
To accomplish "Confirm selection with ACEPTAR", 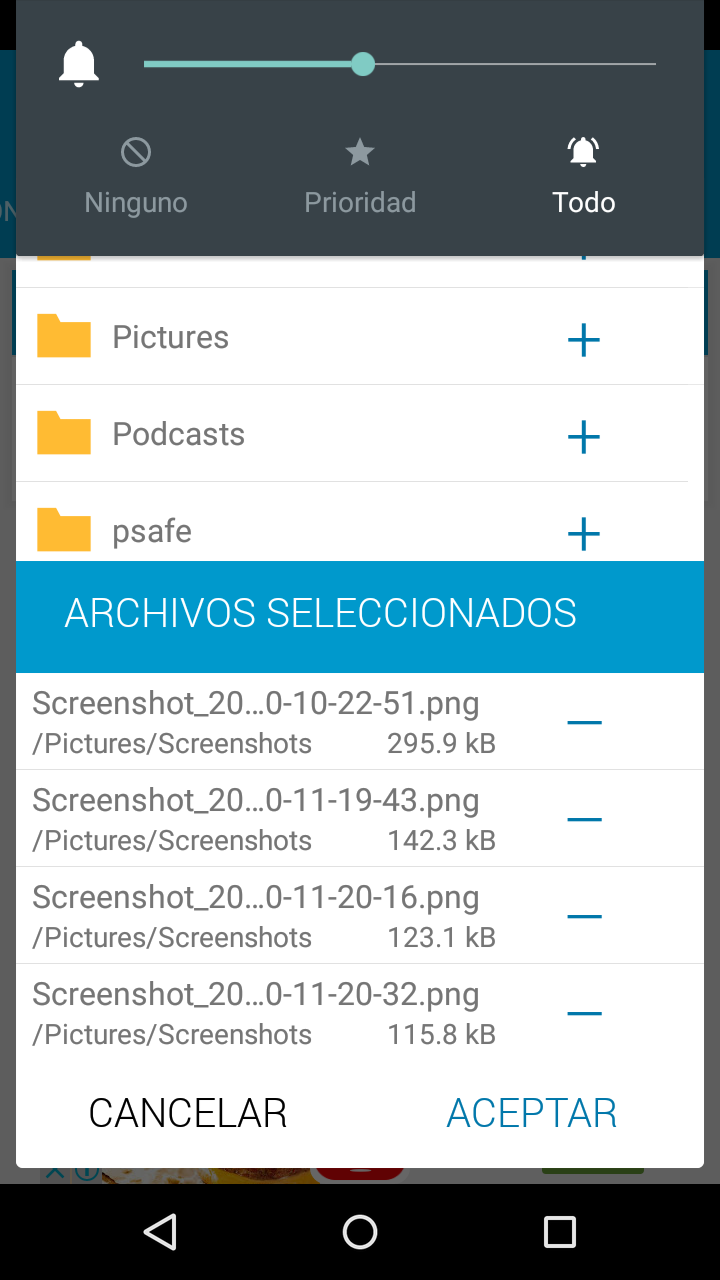I will coord(531,1113).
